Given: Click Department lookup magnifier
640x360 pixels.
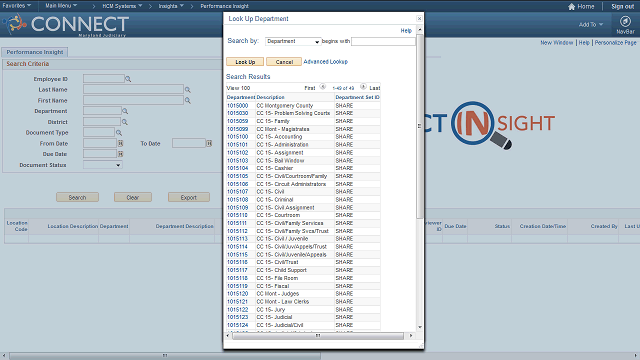Looking at the screenshot, I should tap(125, 111).
